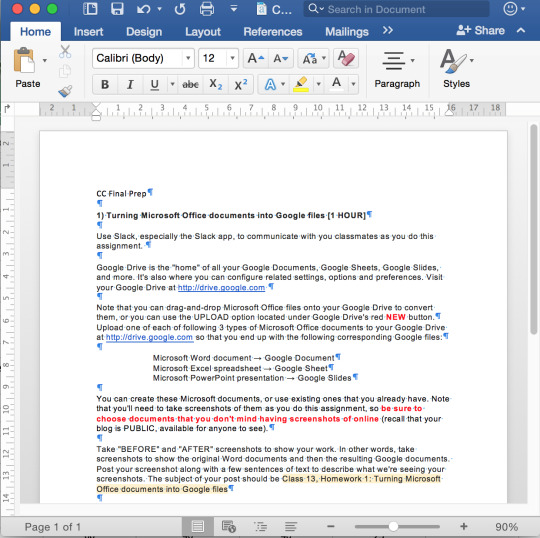Open Customize Quick Access Toolbar arrow
The image size is (540, 538).
point(233,9)
